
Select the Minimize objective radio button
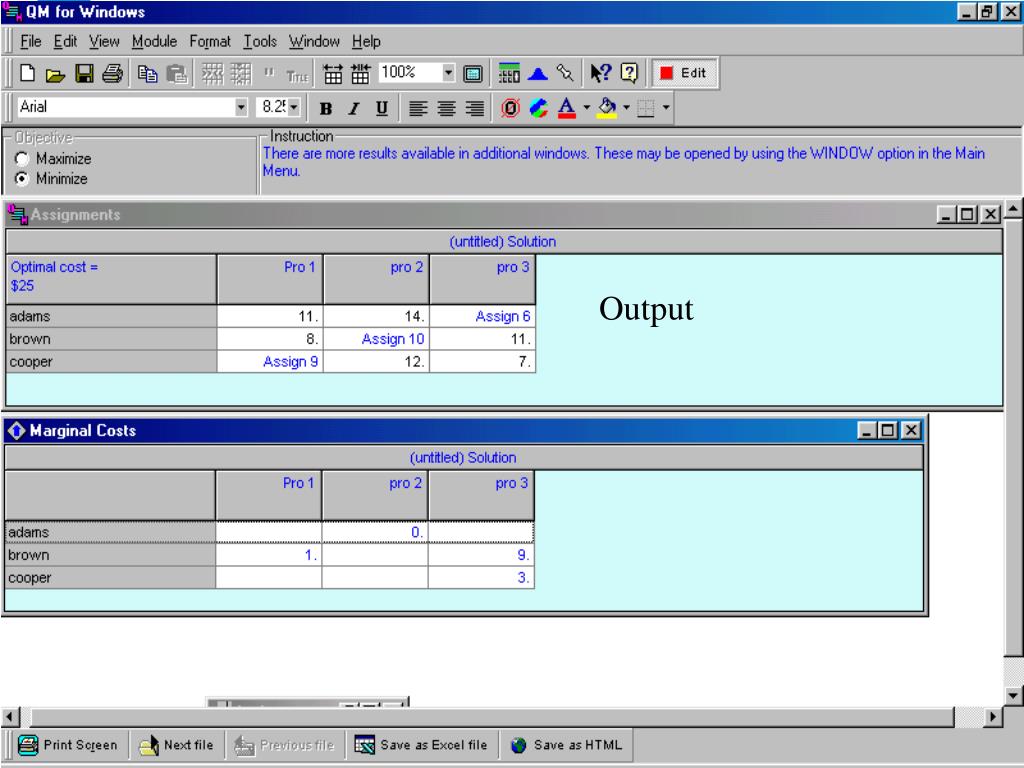(x=22, y=178)
